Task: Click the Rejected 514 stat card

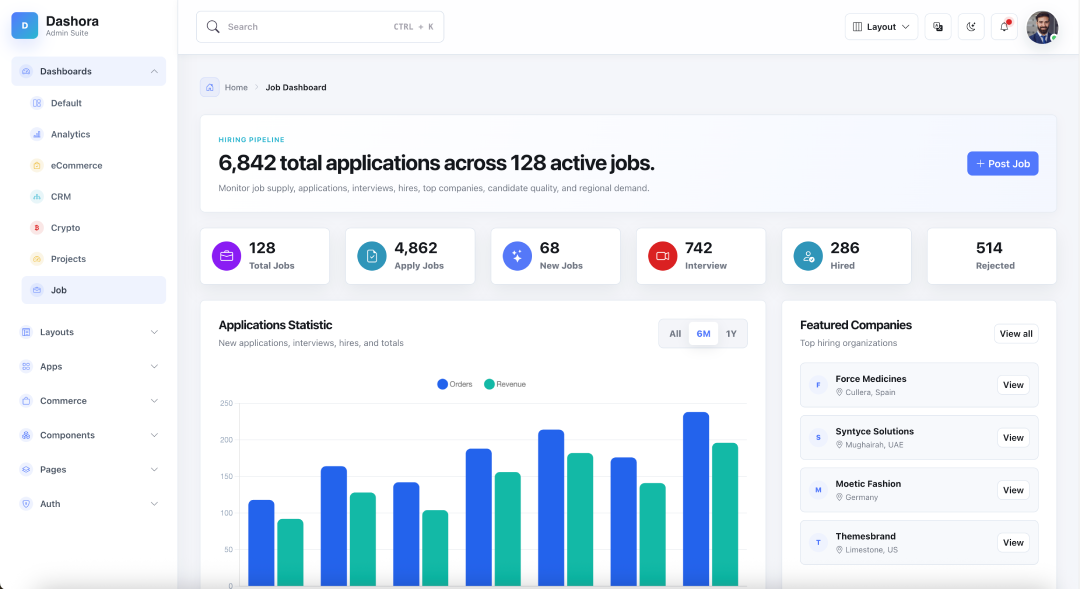Action: (992, 256)
